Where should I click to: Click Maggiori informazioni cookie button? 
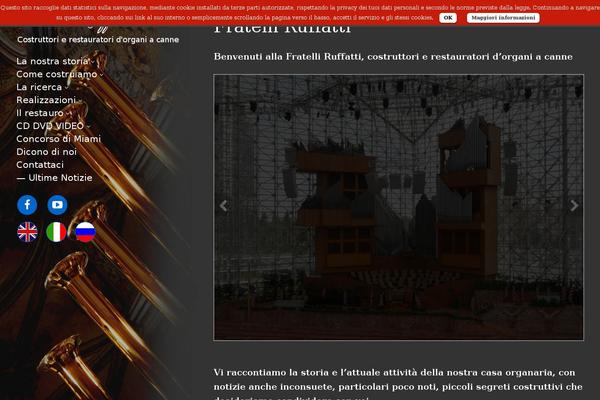coord(503,18)
